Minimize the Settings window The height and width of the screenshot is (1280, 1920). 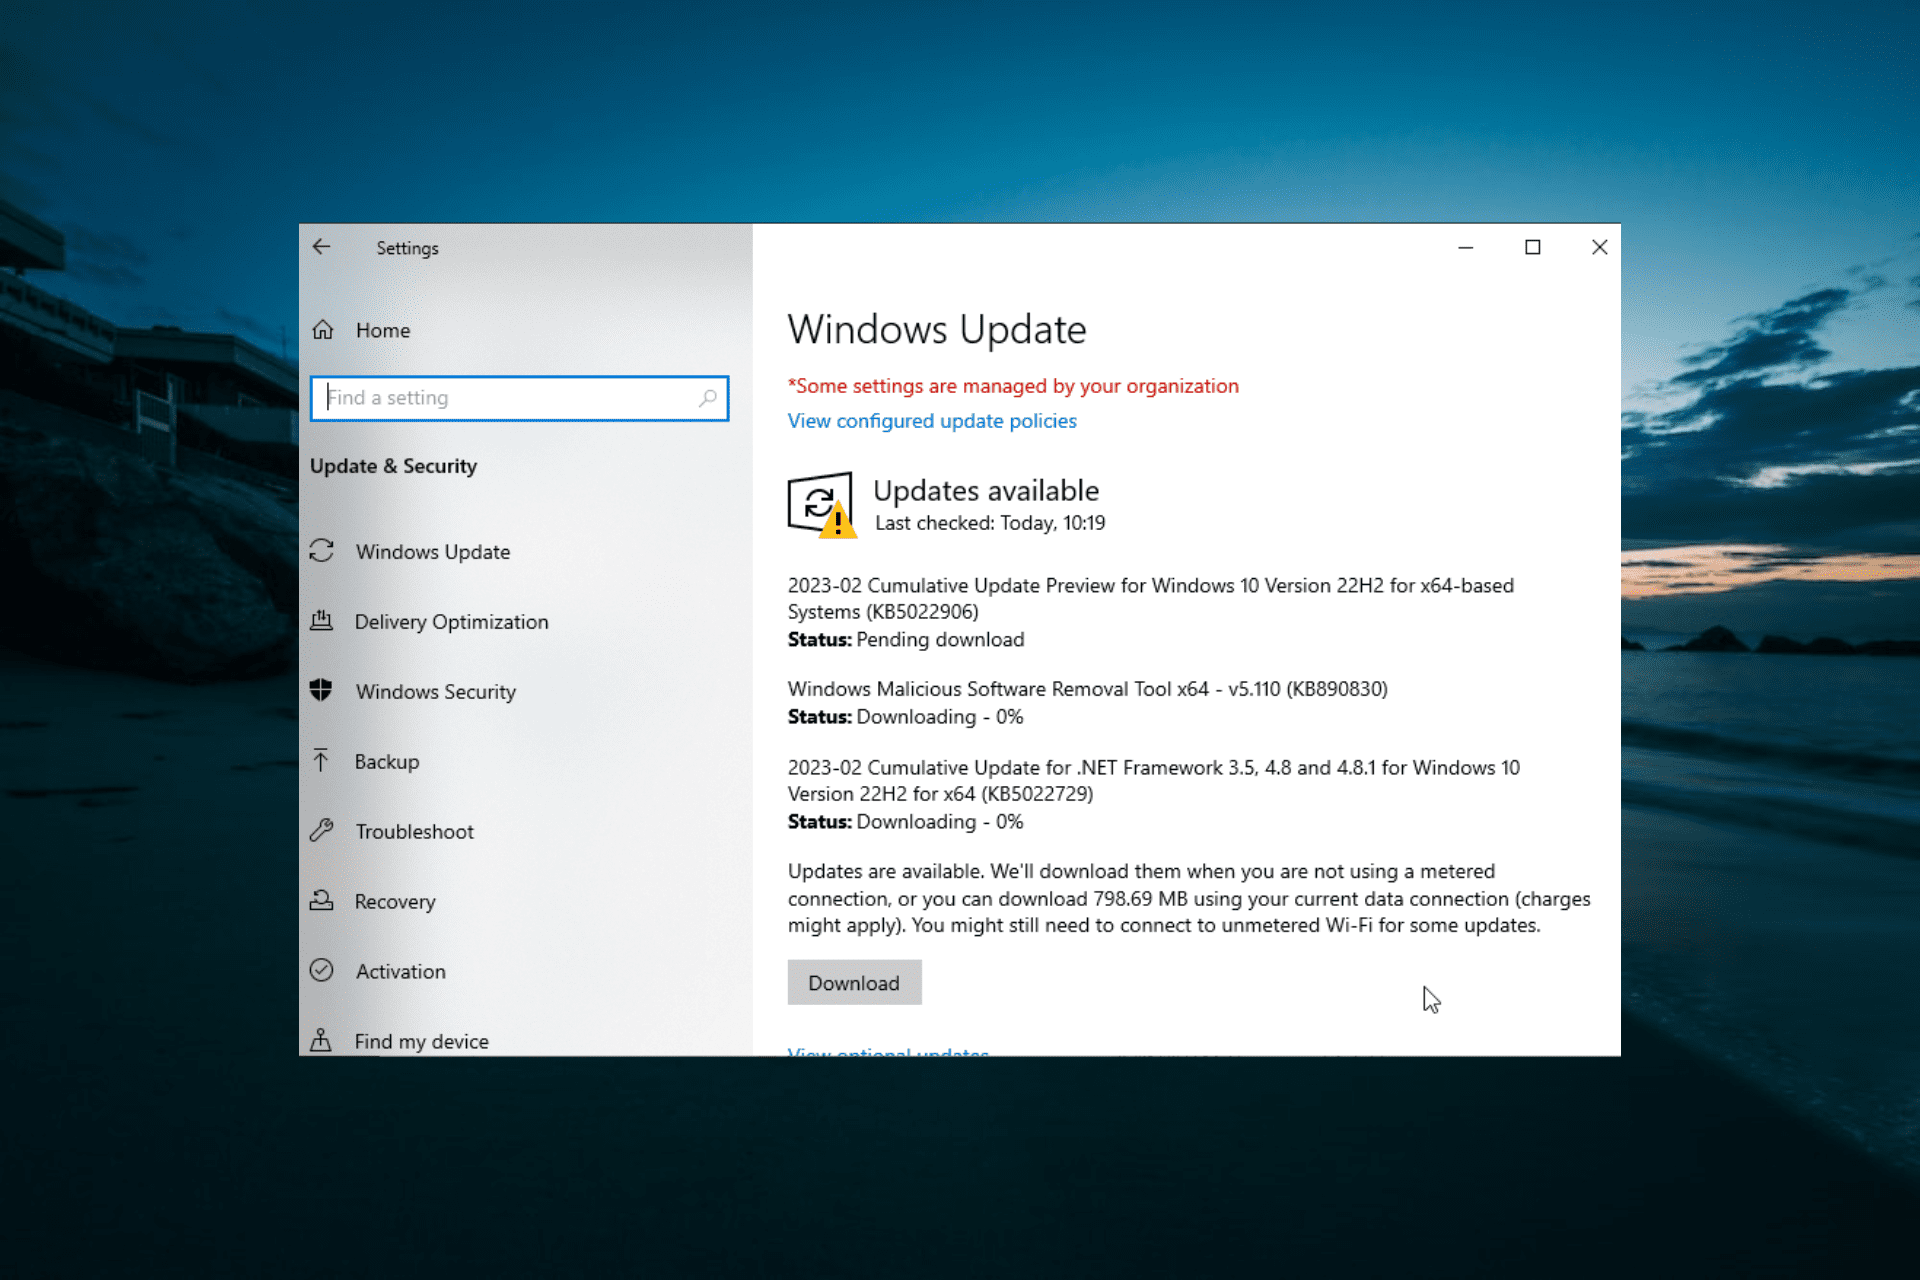coord(1465,247)
